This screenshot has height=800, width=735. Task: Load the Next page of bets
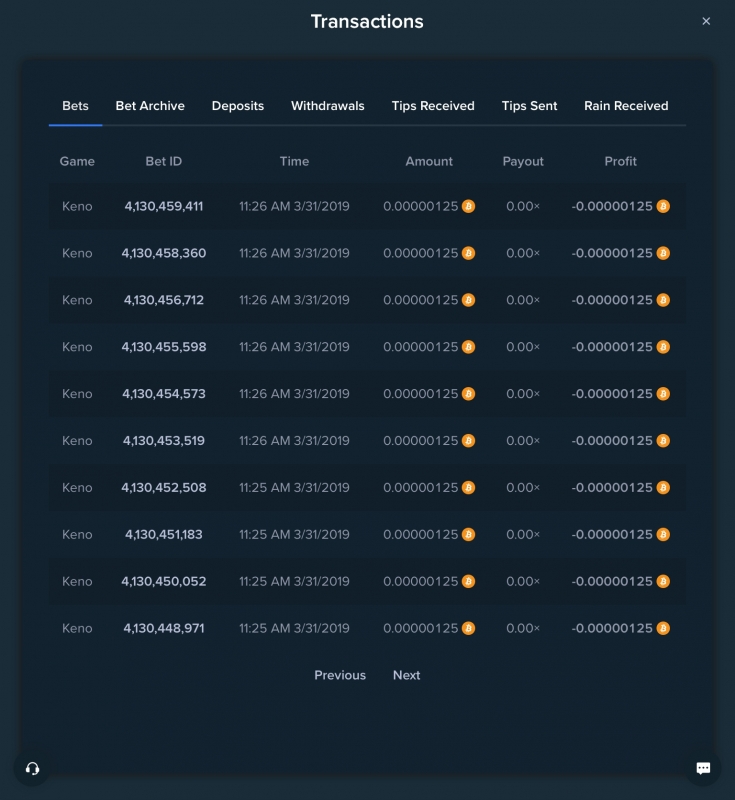point(407,676)
